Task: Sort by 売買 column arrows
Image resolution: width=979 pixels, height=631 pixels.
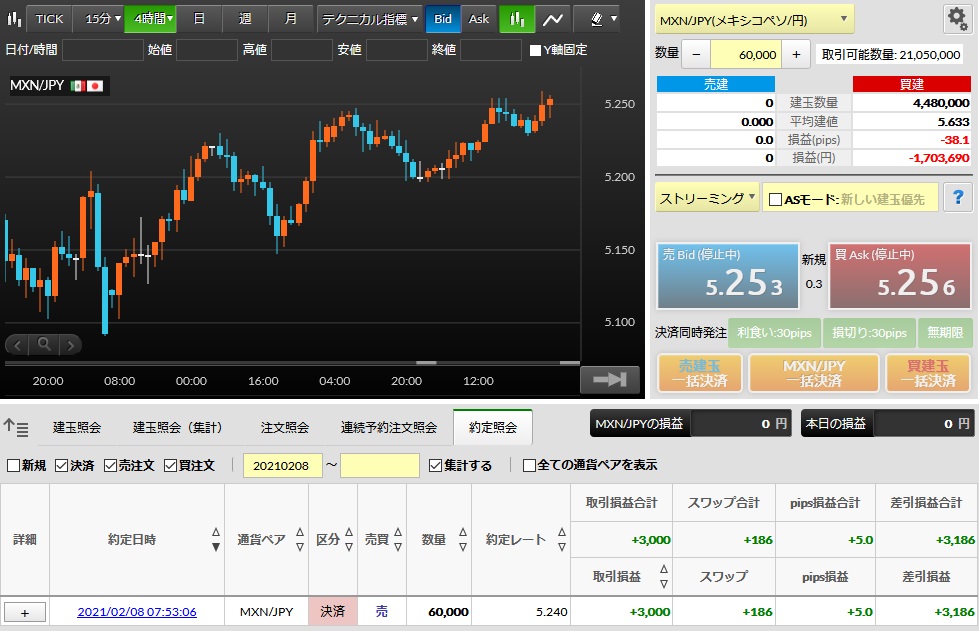Action: (398, 539)
